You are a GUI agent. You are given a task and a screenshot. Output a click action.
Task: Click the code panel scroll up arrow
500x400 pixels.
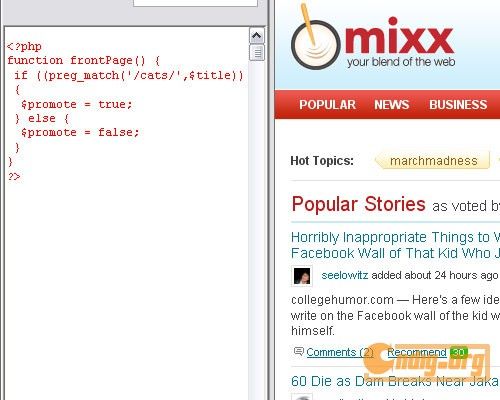pyautogui.click(x=257, y=35)
